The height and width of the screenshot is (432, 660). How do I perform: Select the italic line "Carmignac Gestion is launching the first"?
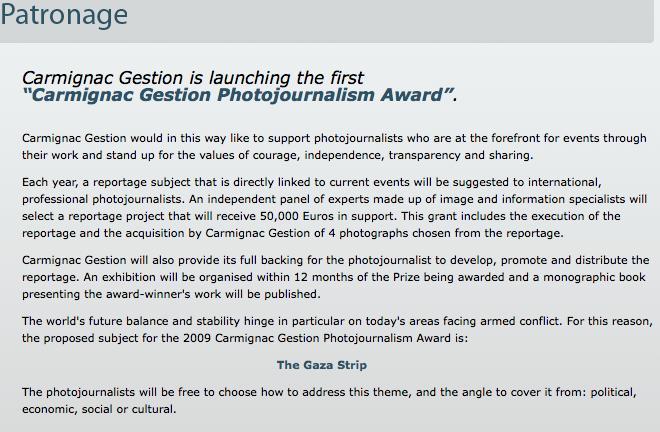[x=193, y=78]
